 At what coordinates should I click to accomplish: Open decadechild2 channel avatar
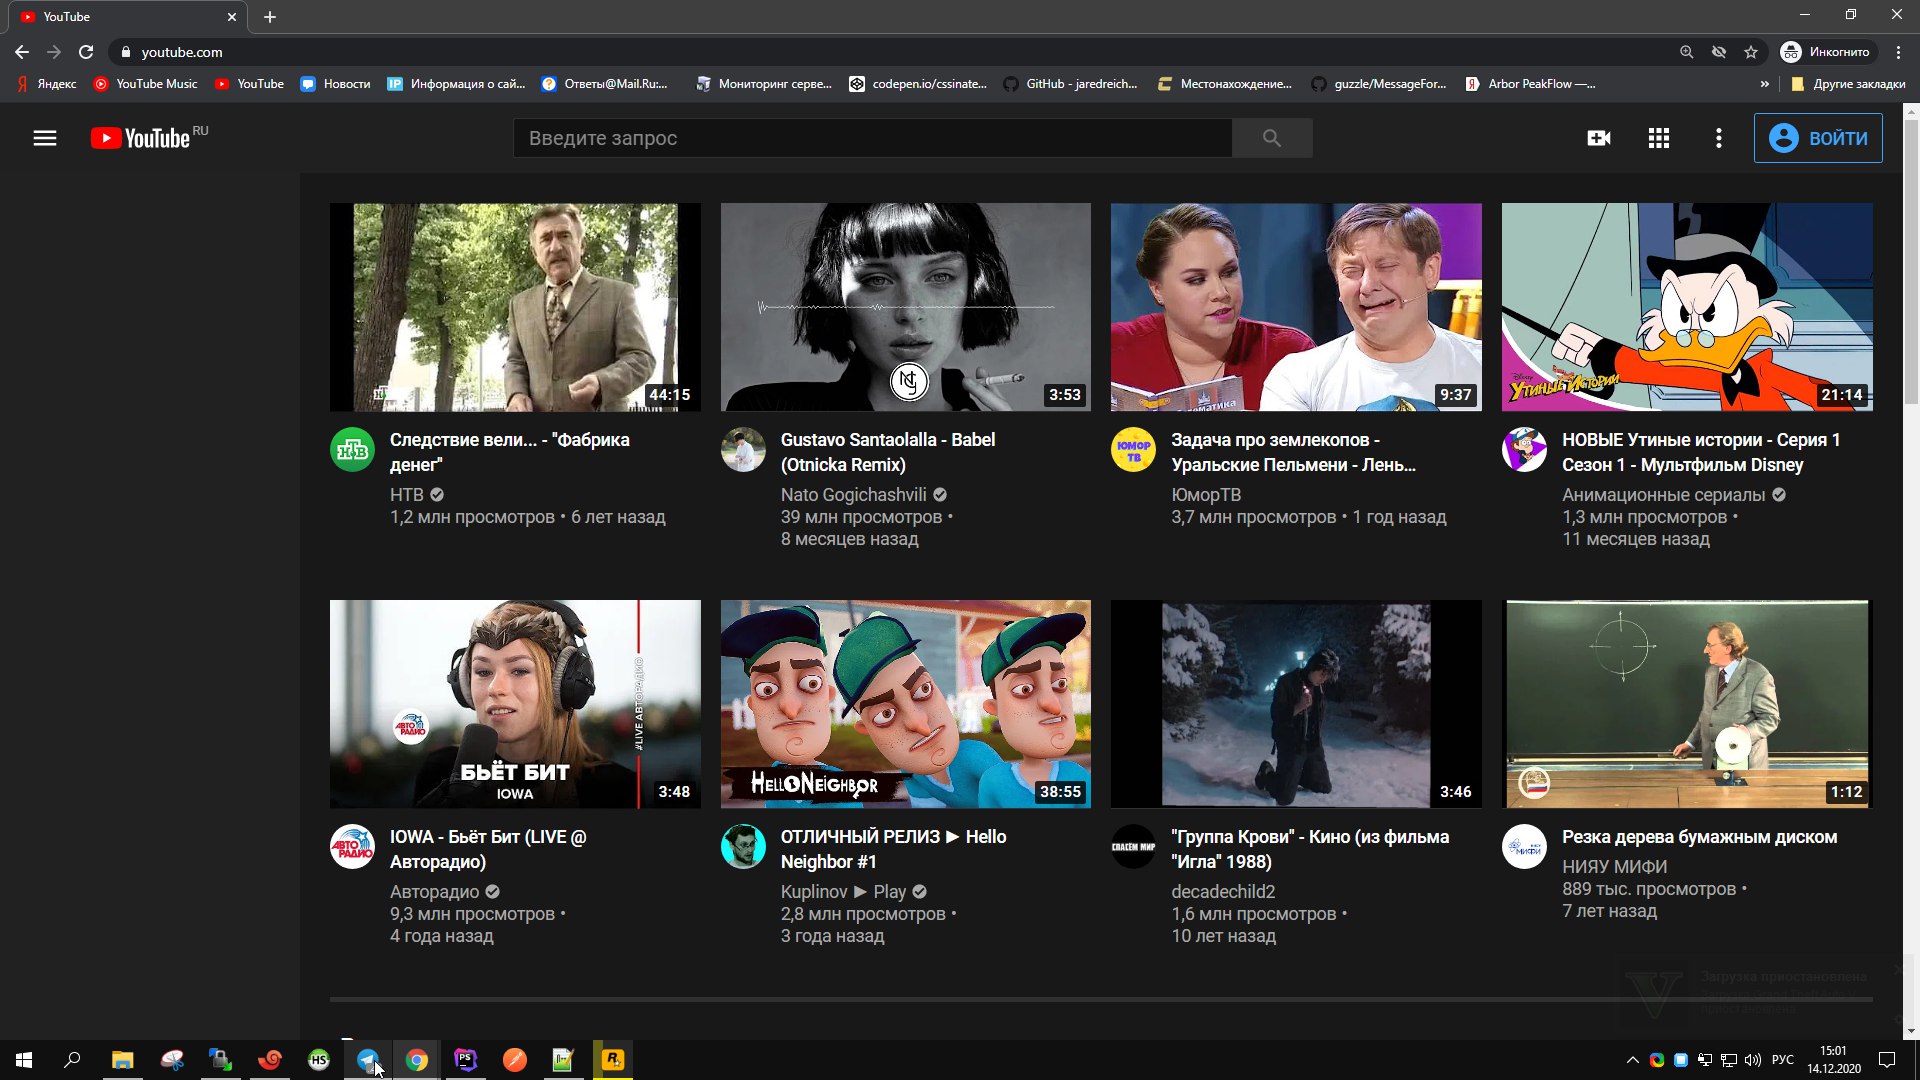tap(1133, 847)
